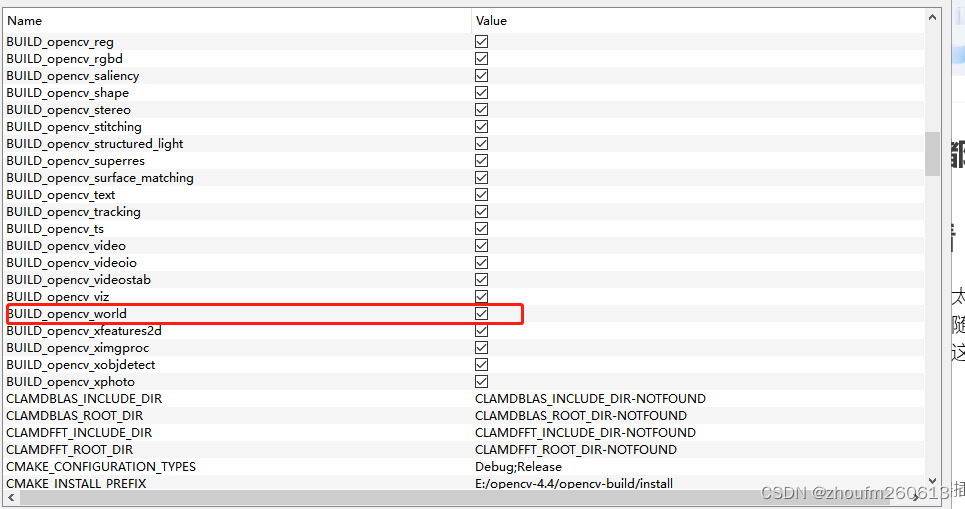The image size is (965, 509).
Task: Toggle the BUILD_opencv_videostab checkbox
Action: [481, 279]
